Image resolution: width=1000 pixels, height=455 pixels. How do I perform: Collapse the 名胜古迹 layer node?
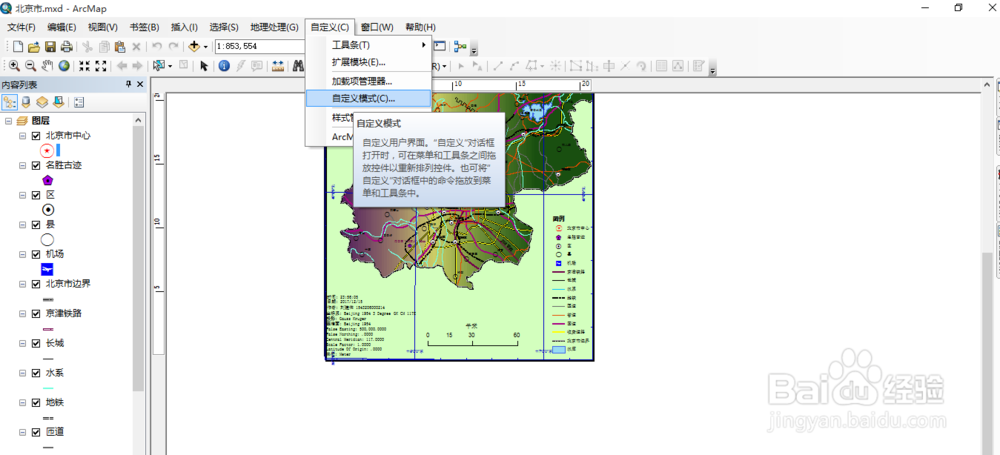[x=22, y=165]
